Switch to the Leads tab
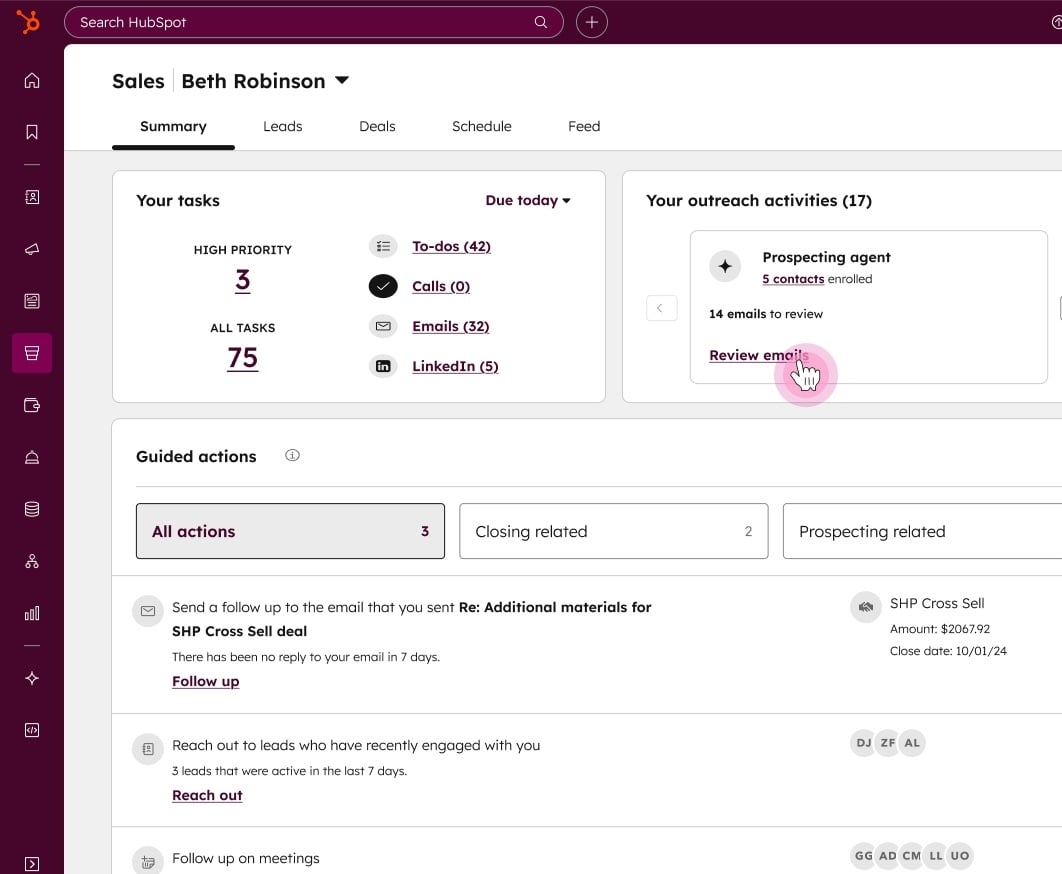 282,126
